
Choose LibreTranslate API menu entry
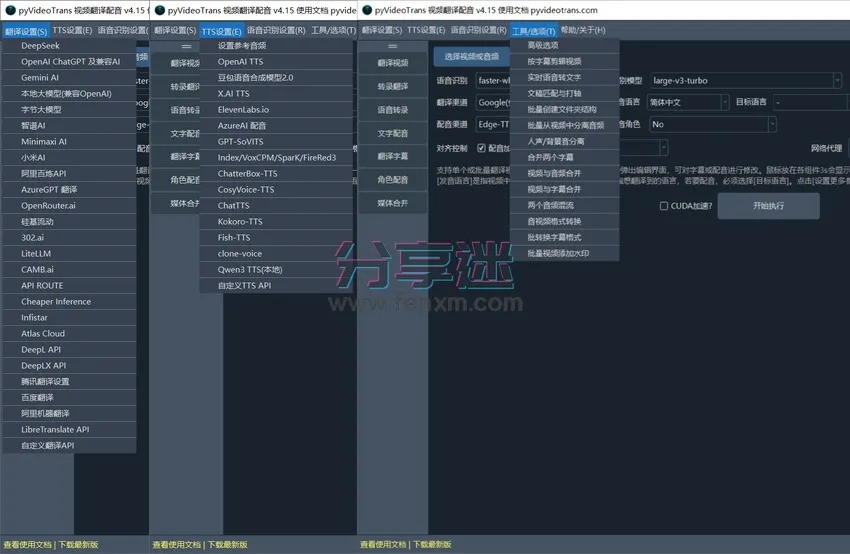[x=69, y=430]
